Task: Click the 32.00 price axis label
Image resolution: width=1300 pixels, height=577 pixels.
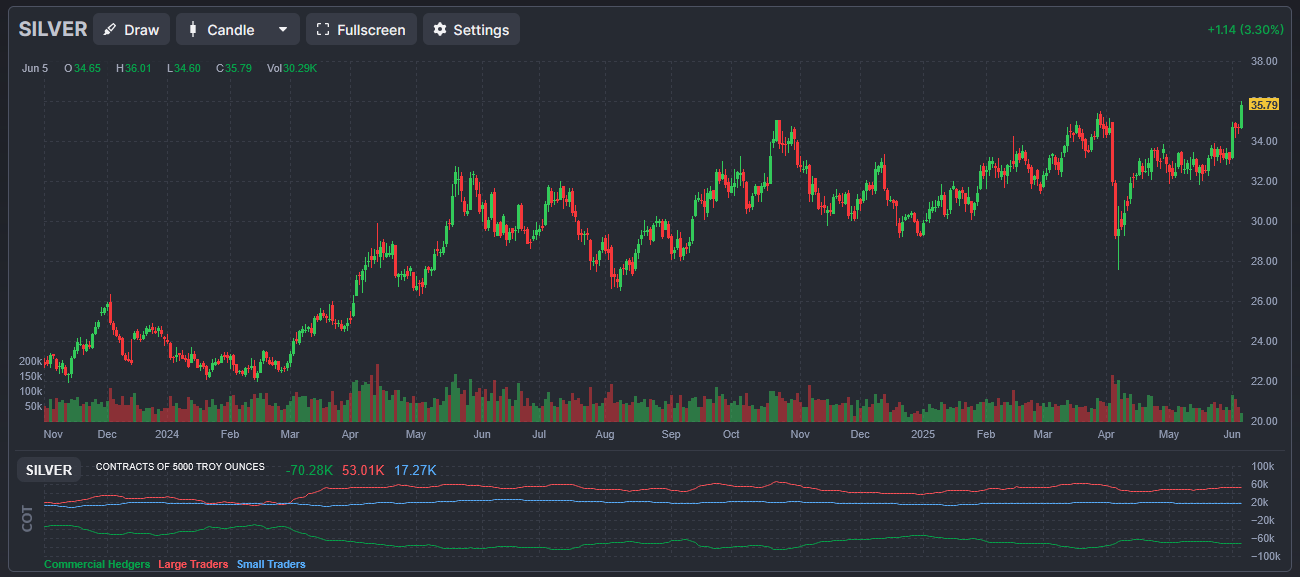Action: tap(1264, 181)
